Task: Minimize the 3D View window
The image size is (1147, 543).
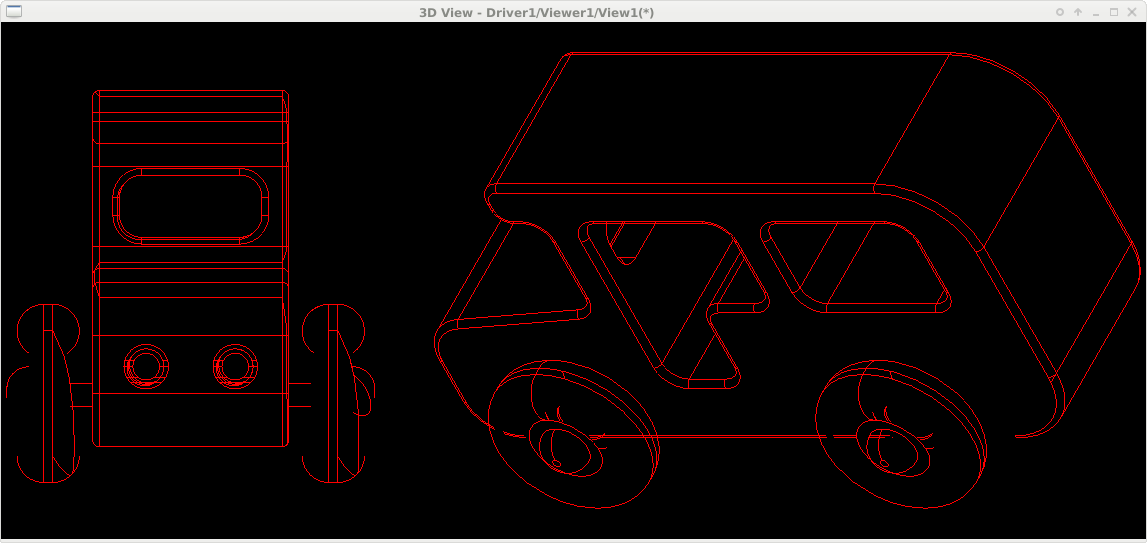Action: tap(1096, 12)
